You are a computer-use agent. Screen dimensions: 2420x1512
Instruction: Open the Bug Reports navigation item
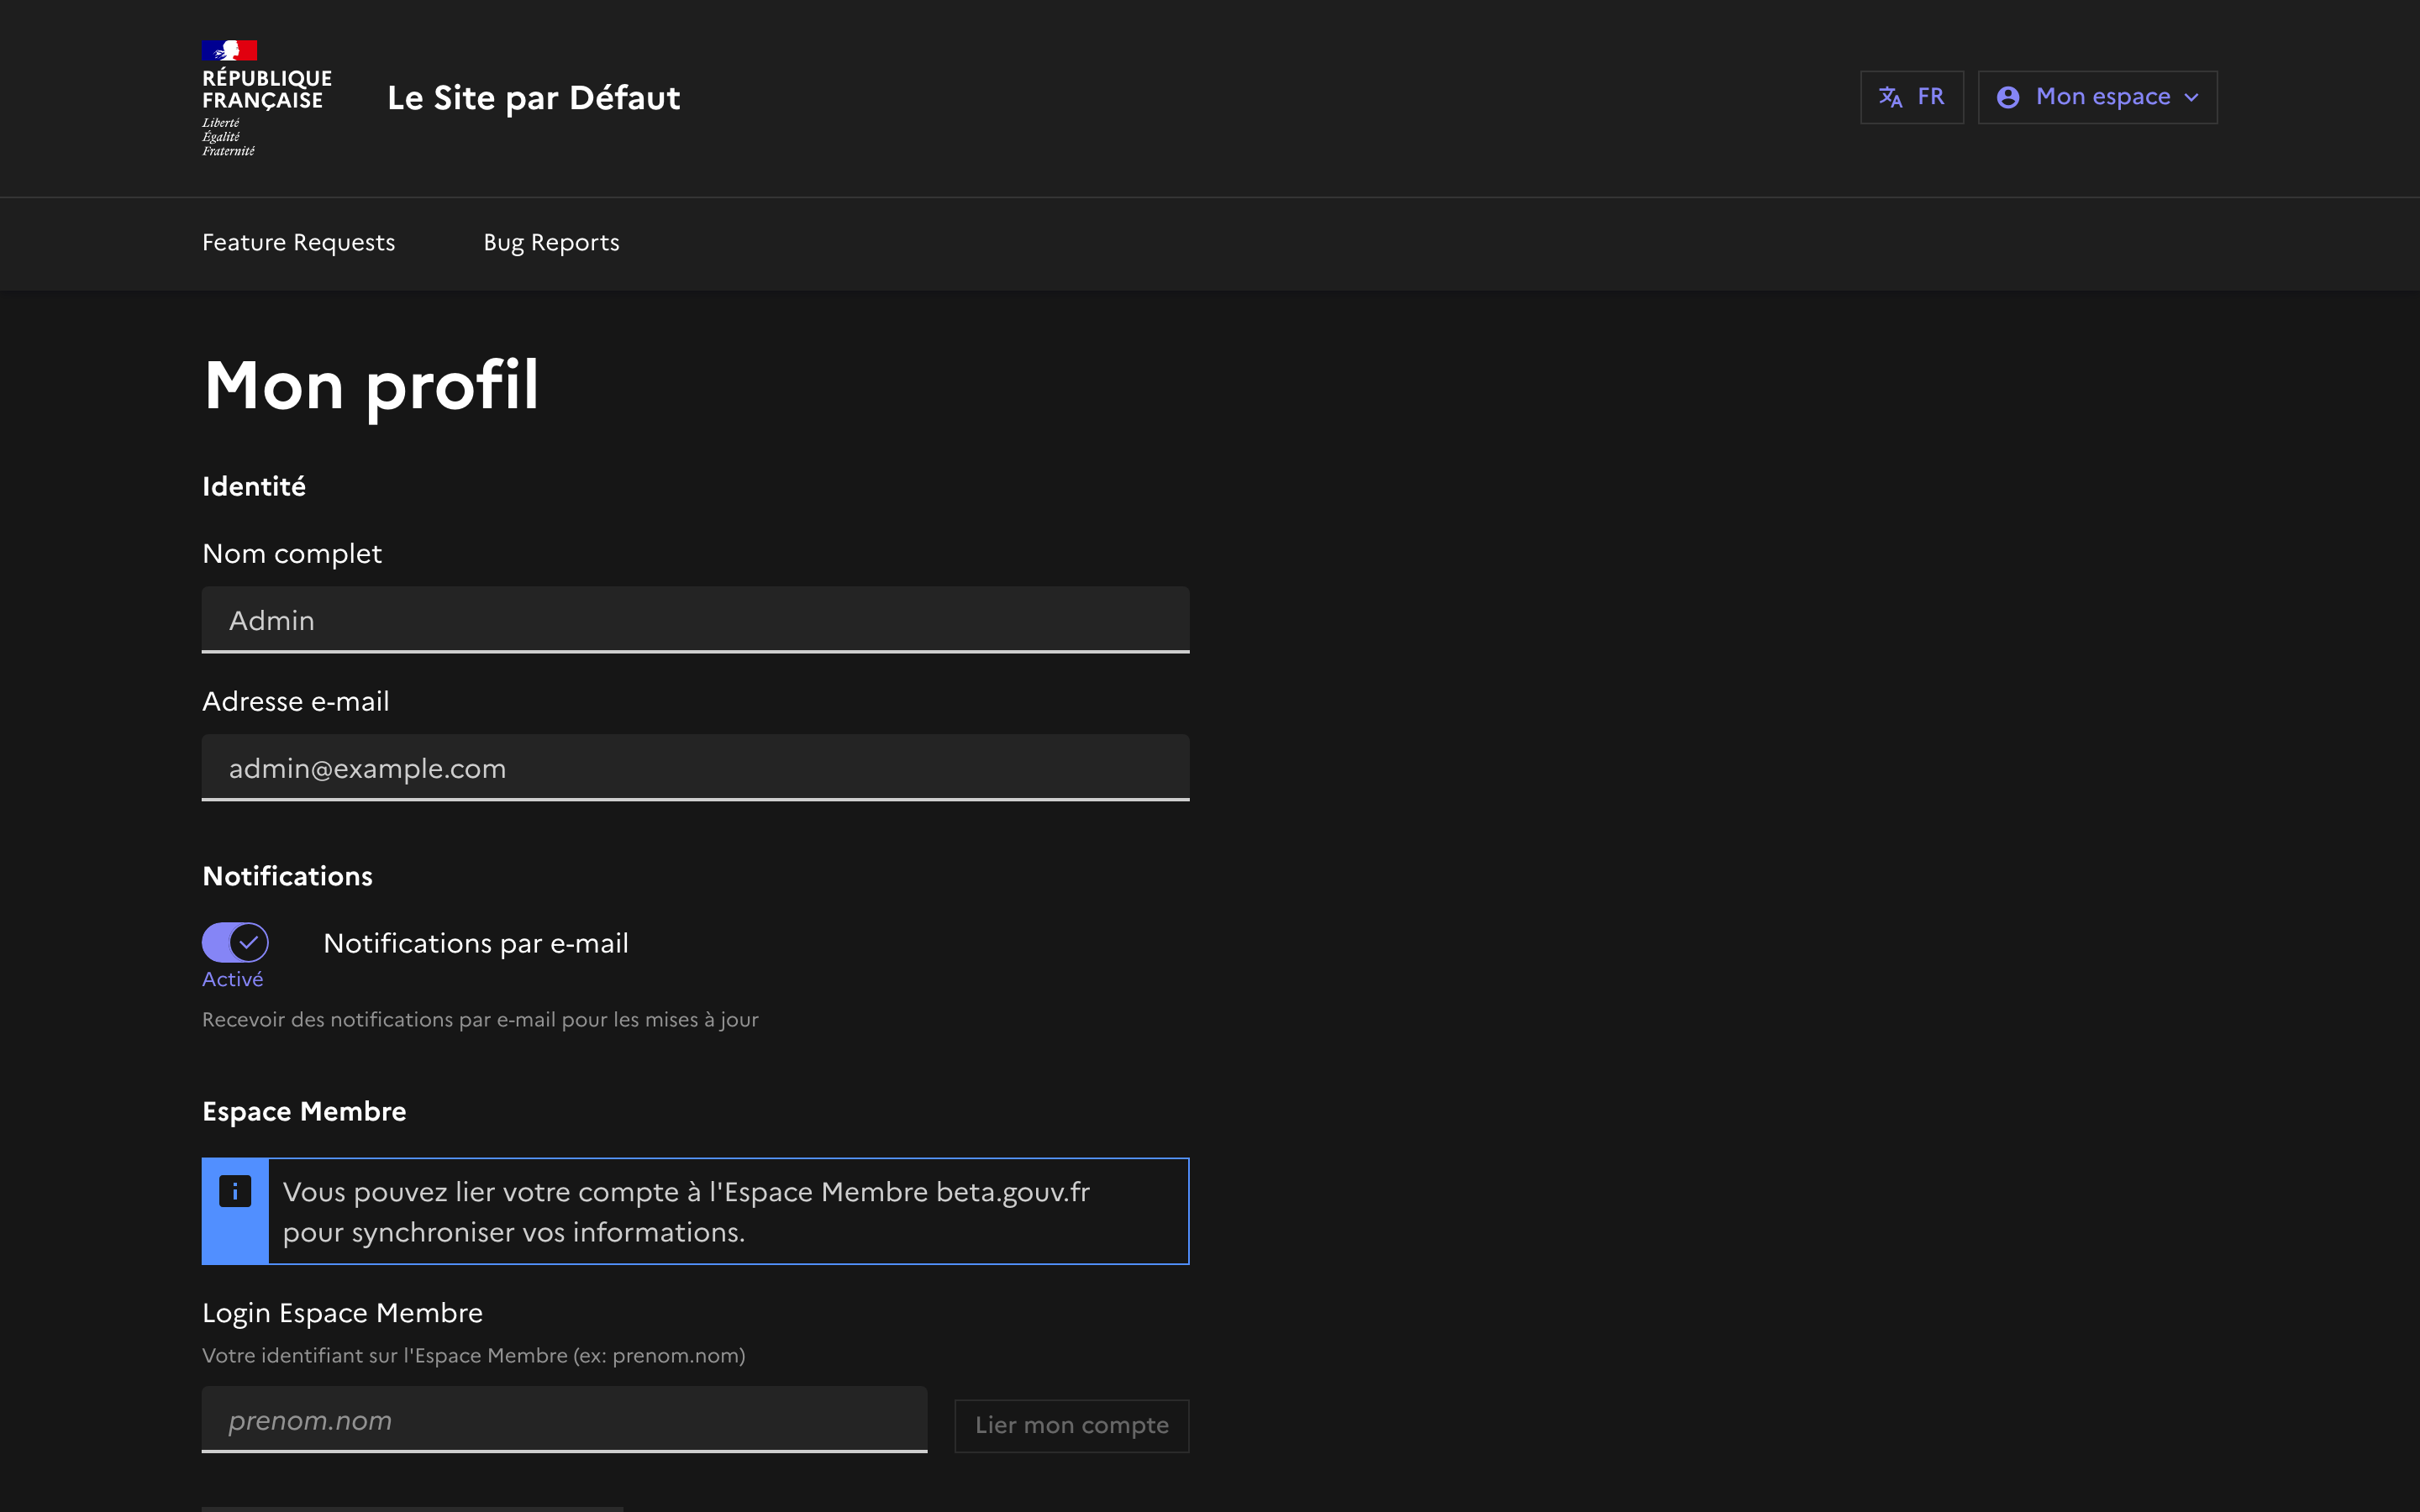(x=551, y=243)
